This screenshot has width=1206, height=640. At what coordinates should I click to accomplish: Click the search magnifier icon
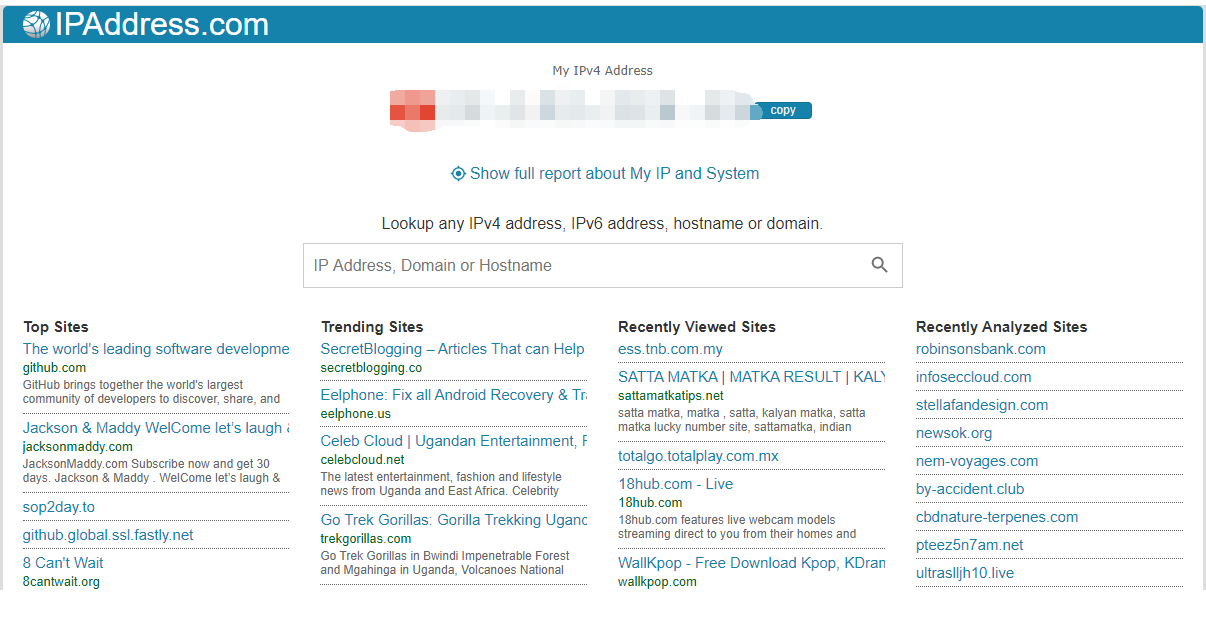click(x=880, y=265)
